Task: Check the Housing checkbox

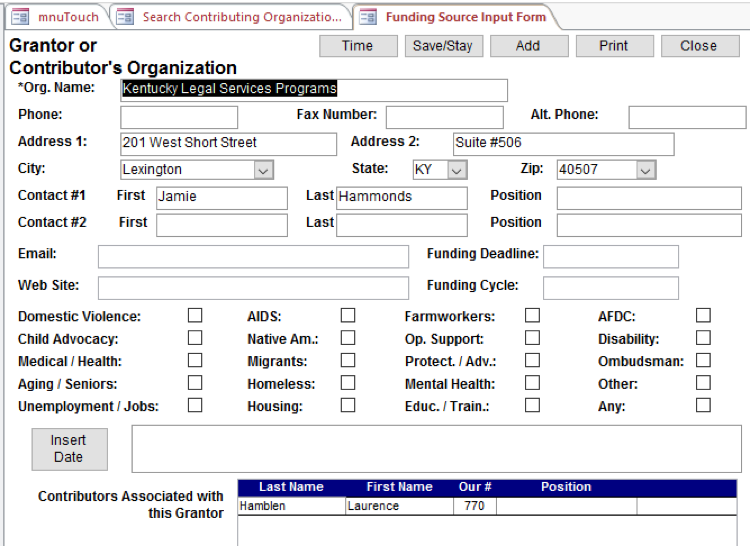Action: click(x=348, y=405)
